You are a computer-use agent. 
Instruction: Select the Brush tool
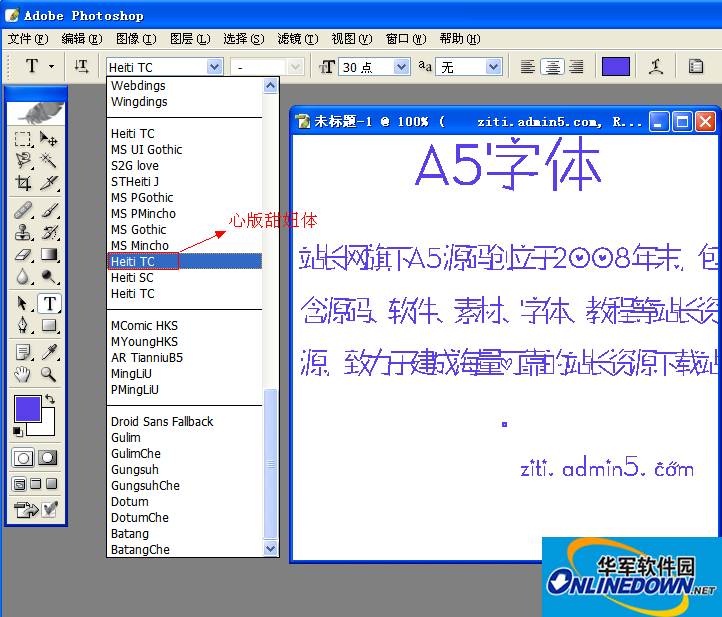(48, 210)
